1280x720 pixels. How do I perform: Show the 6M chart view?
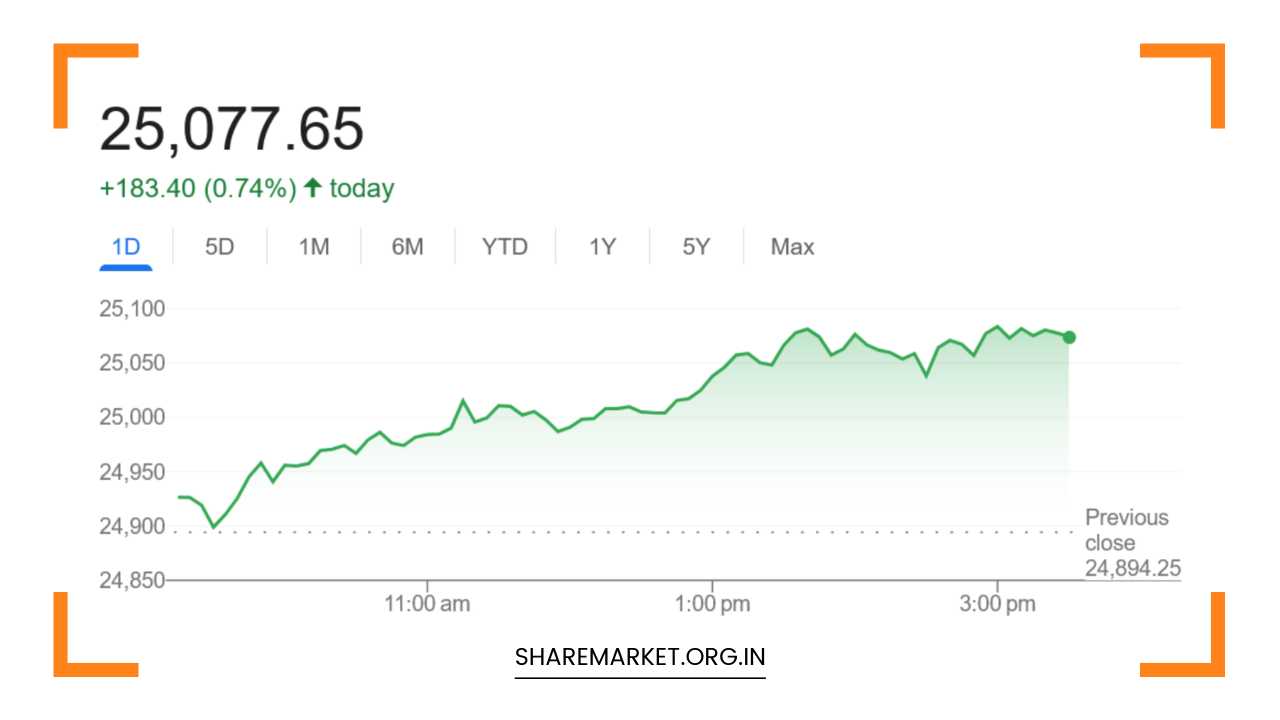coord(407,247)
